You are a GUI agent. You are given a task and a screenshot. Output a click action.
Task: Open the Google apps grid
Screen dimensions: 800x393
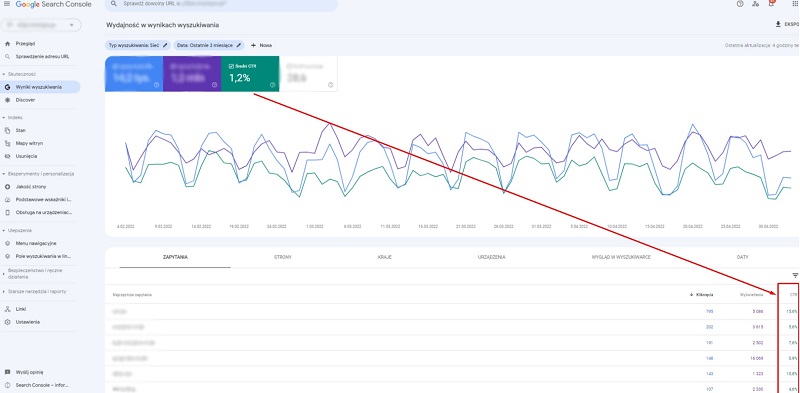[x=795, y=4]
